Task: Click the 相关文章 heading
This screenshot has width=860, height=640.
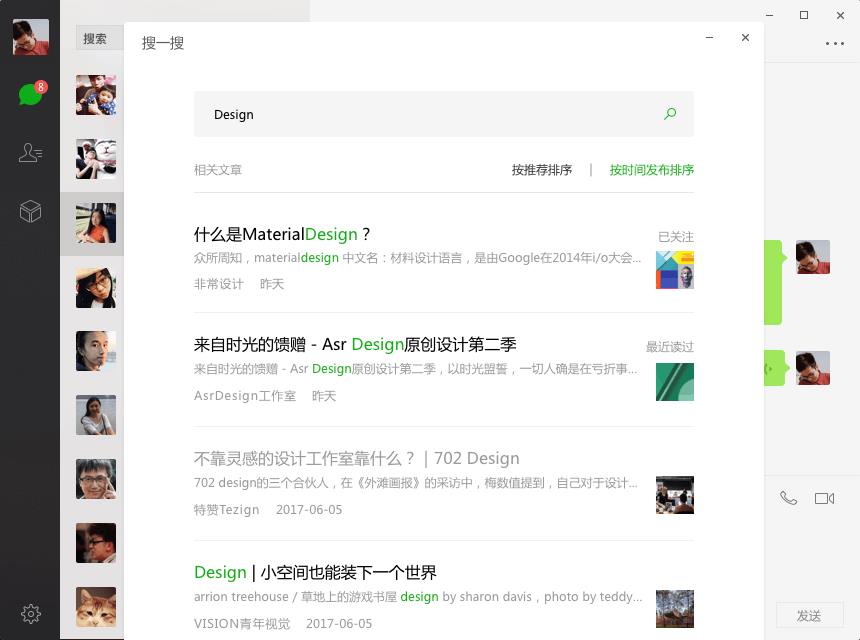Action: [x=218, y=170]
